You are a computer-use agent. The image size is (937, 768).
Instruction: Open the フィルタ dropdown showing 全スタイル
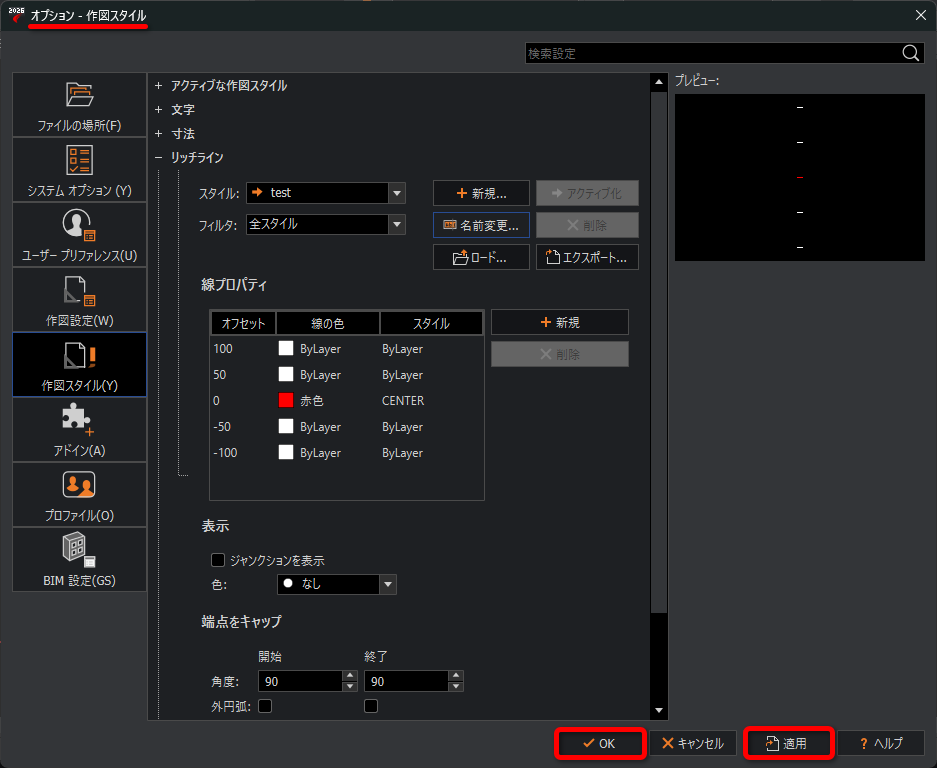pyautogui.click(x=326, y=224)
